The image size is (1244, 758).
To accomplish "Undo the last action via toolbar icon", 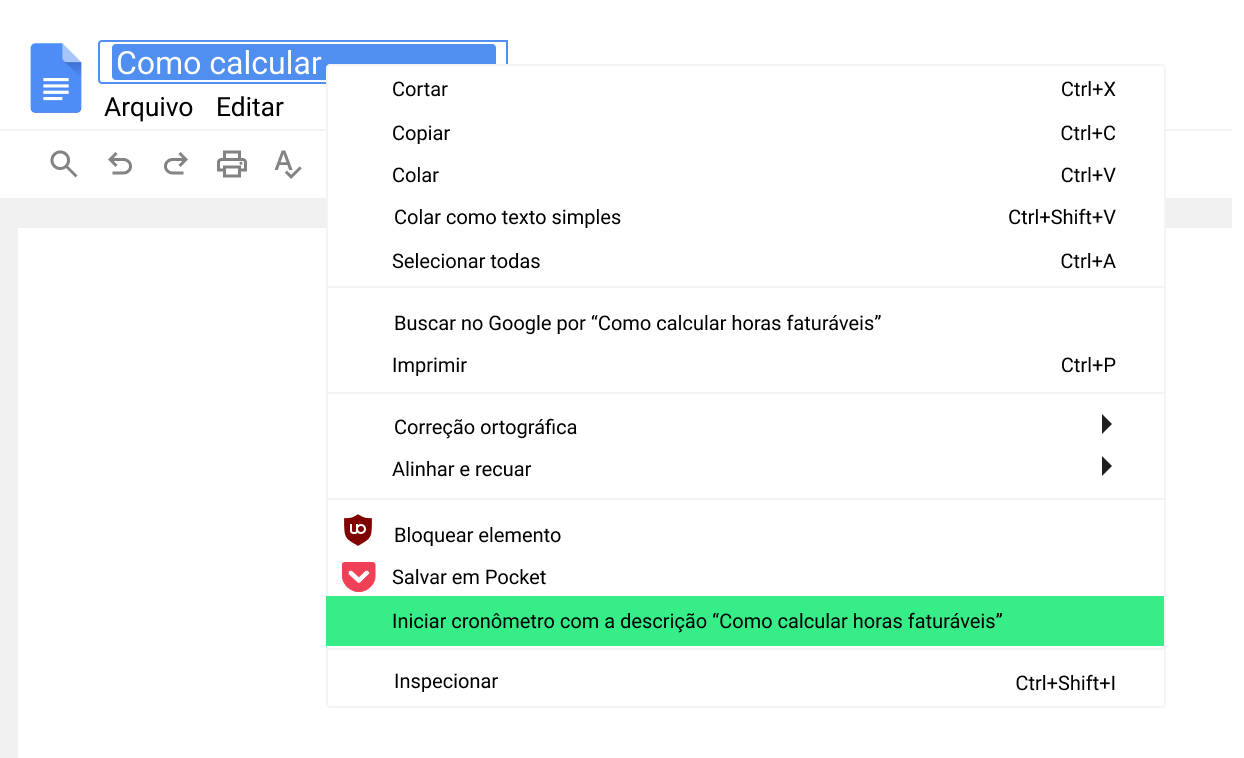I will tap(119, 163).
